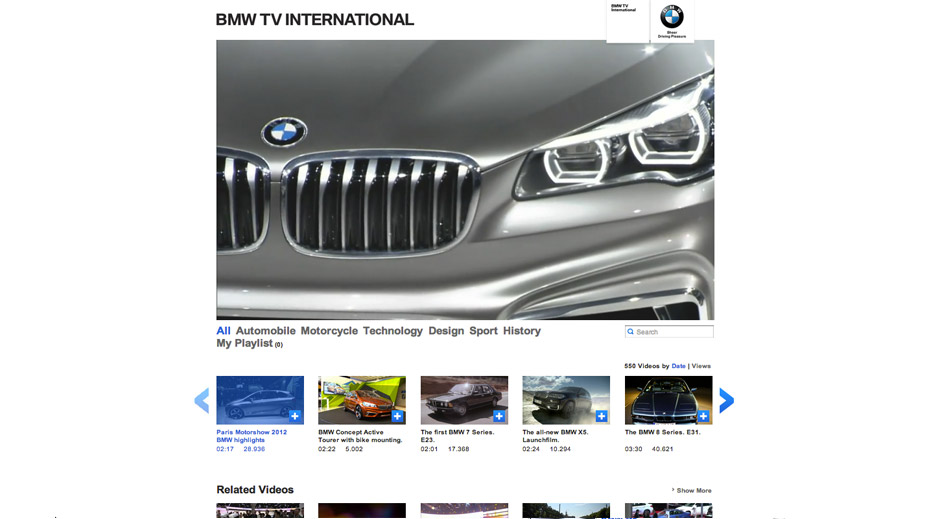Add The BMW 8 Series E31 video to playlist
Screen dimensions: 941x519
coord(703,416)
